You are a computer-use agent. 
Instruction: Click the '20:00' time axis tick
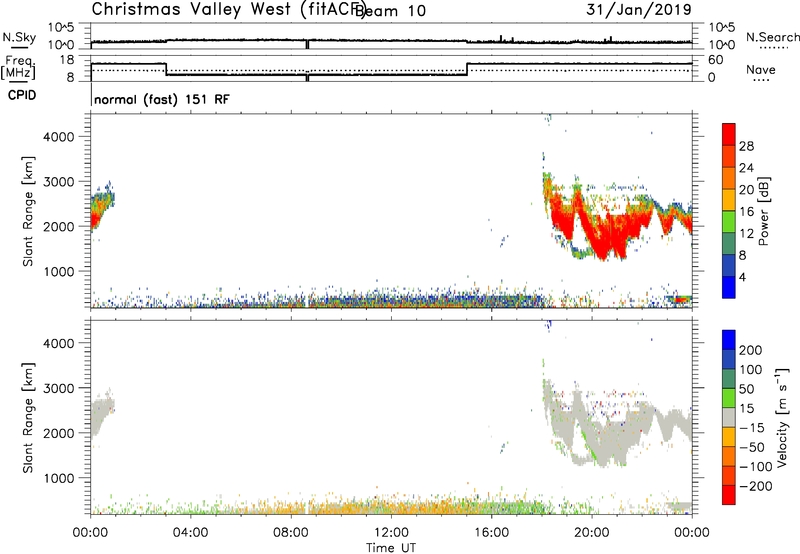tap(592, 533)
